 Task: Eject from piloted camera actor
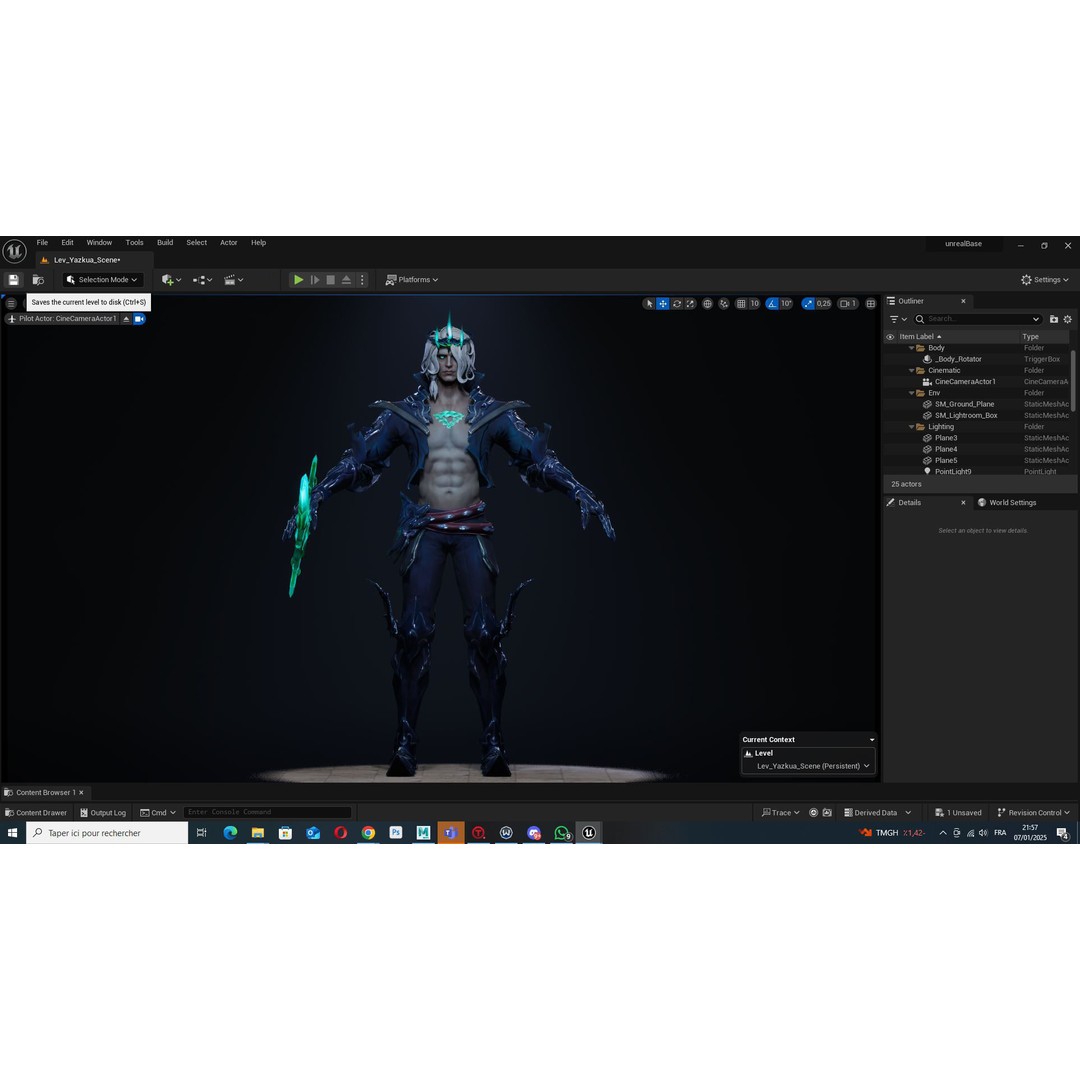[x=126, y=319]
